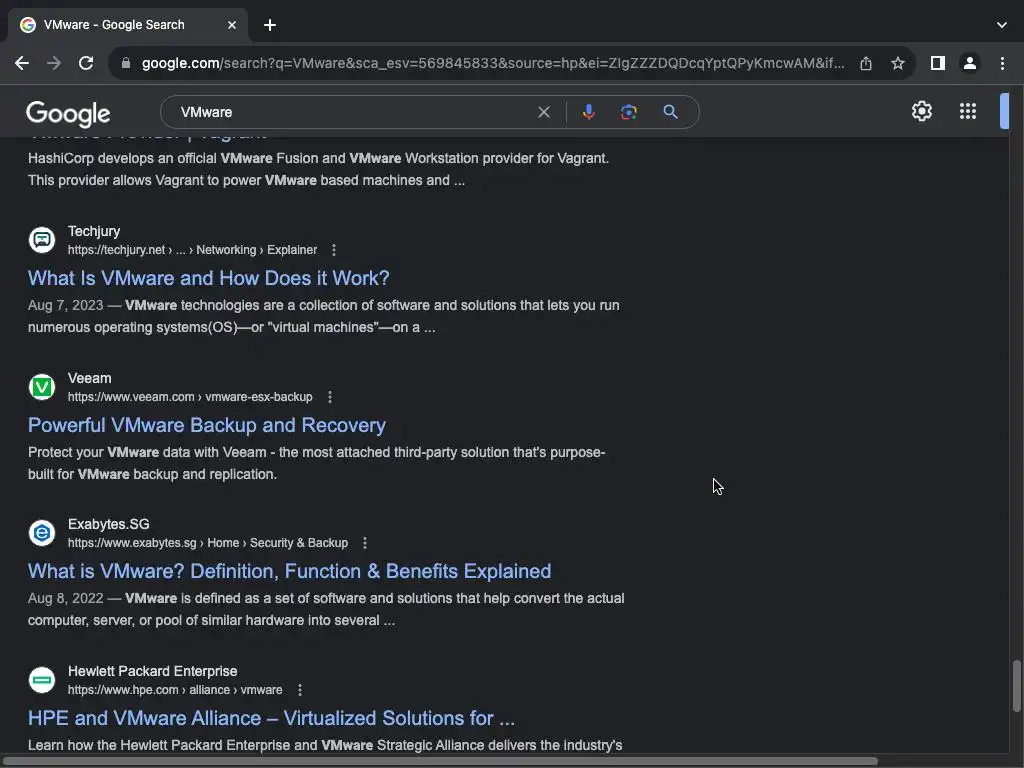
Task: Expand the tab search chevron
Action: 1002,25
